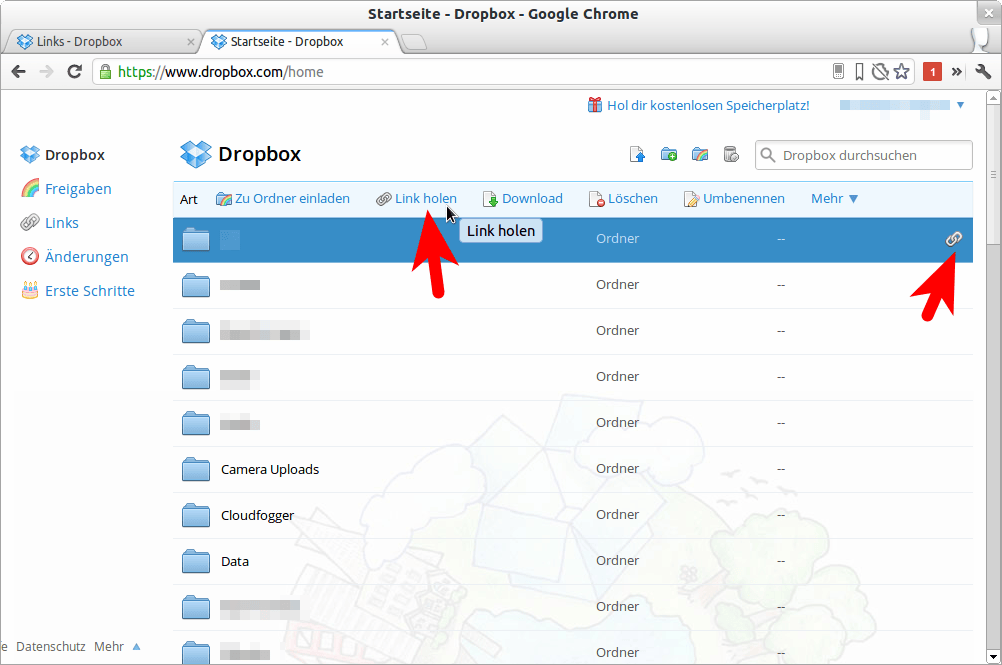The height and width of the screenshot is (665, 1002).
Task: Close the Links - Dropbox tab
Action: [190, 42]
